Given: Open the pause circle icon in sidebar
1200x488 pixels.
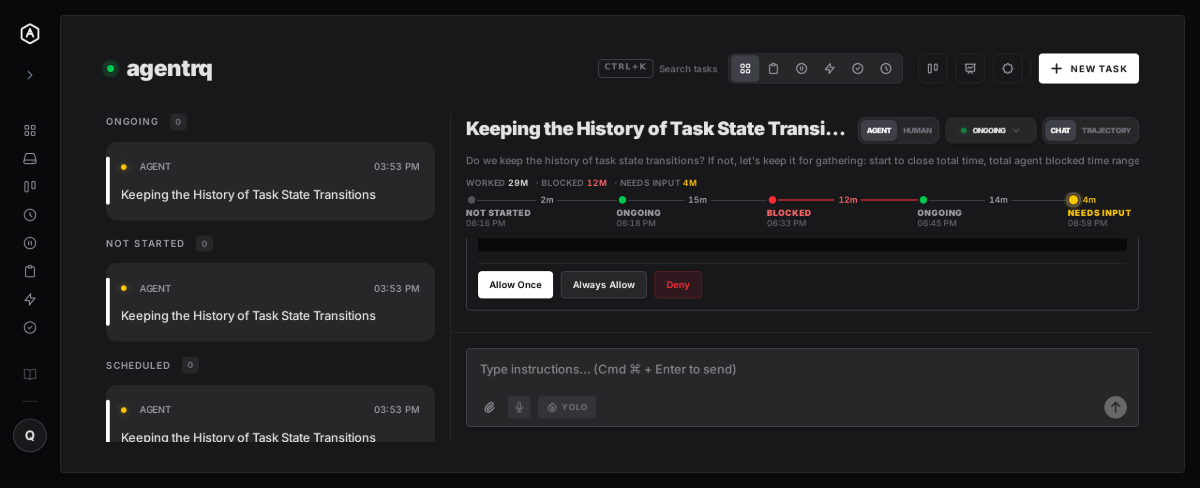Looking at the screenshot, I should point(30,242).
